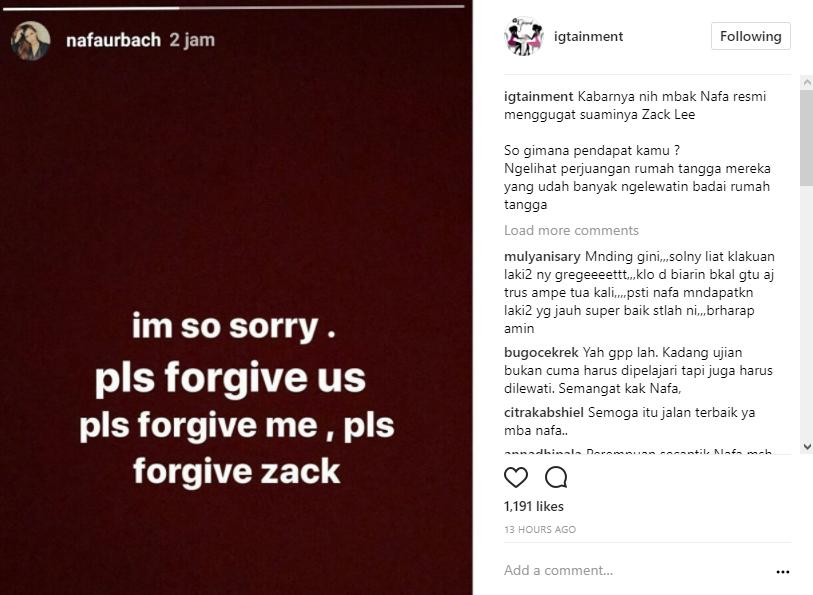Visit bugocekrek's profile from comment
813x595 pixels.
[541, 353]
